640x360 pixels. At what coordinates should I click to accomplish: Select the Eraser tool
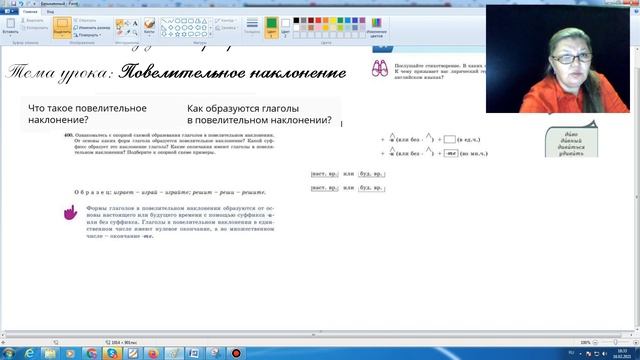[x=119, y=32]
